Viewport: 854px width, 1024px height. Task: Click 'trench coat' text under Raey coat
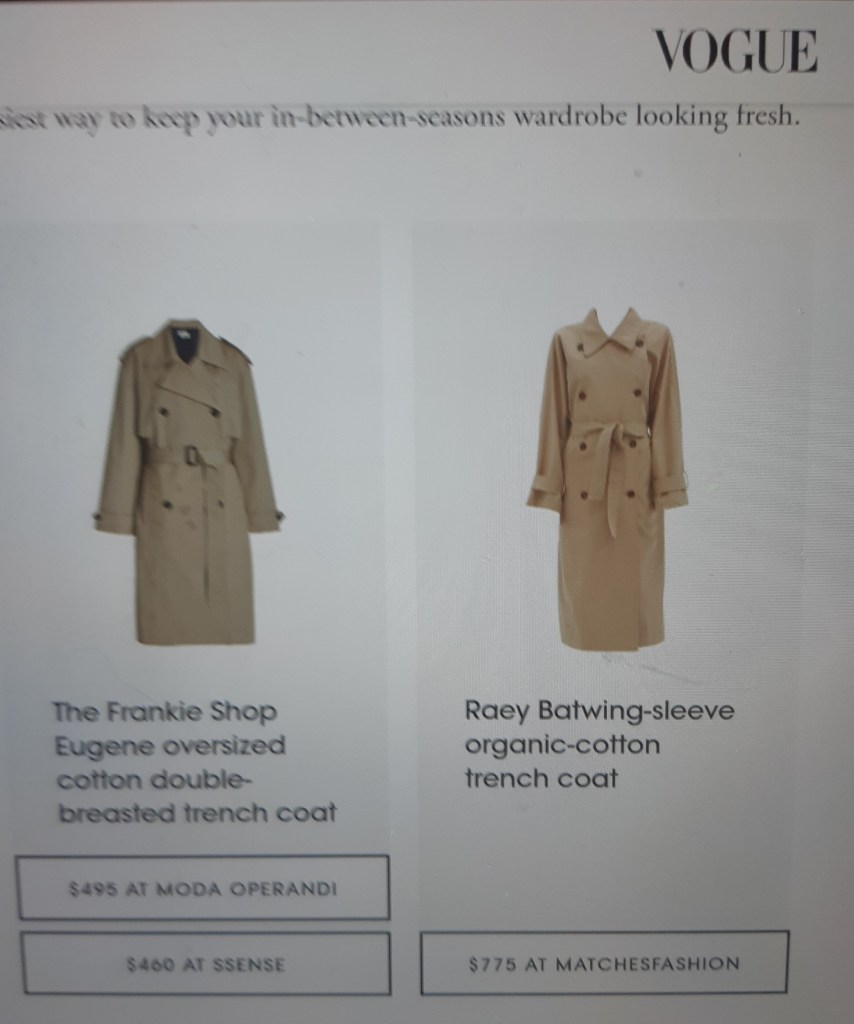coord(541,778)
